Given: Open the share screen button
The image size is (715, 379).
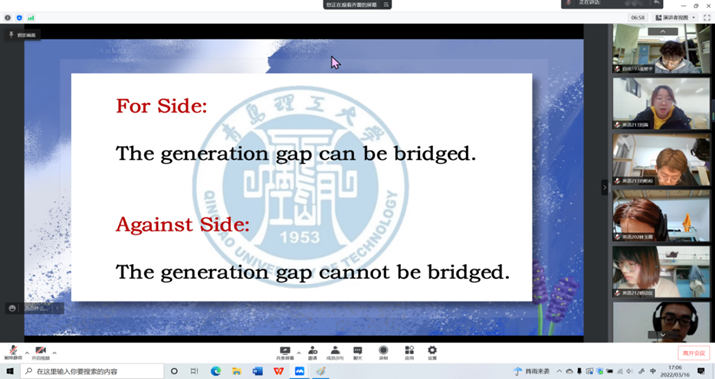Looking at the screenshot, I should [x=285, y=353].
